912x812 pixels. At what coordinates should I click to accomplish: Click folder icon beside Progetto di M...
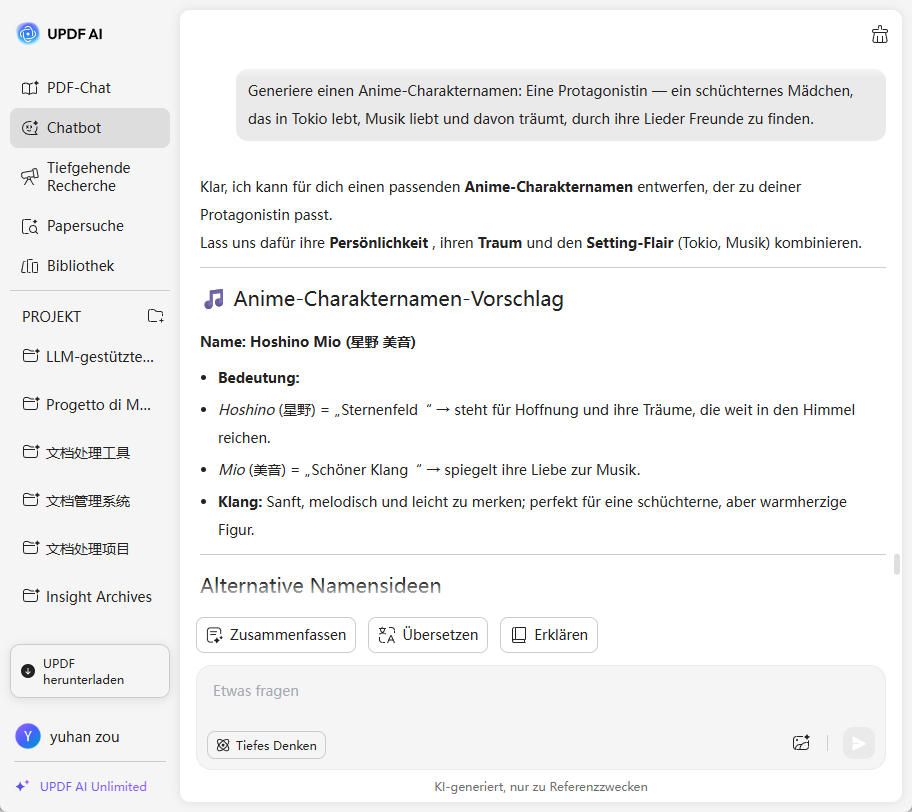coord(31,403)
